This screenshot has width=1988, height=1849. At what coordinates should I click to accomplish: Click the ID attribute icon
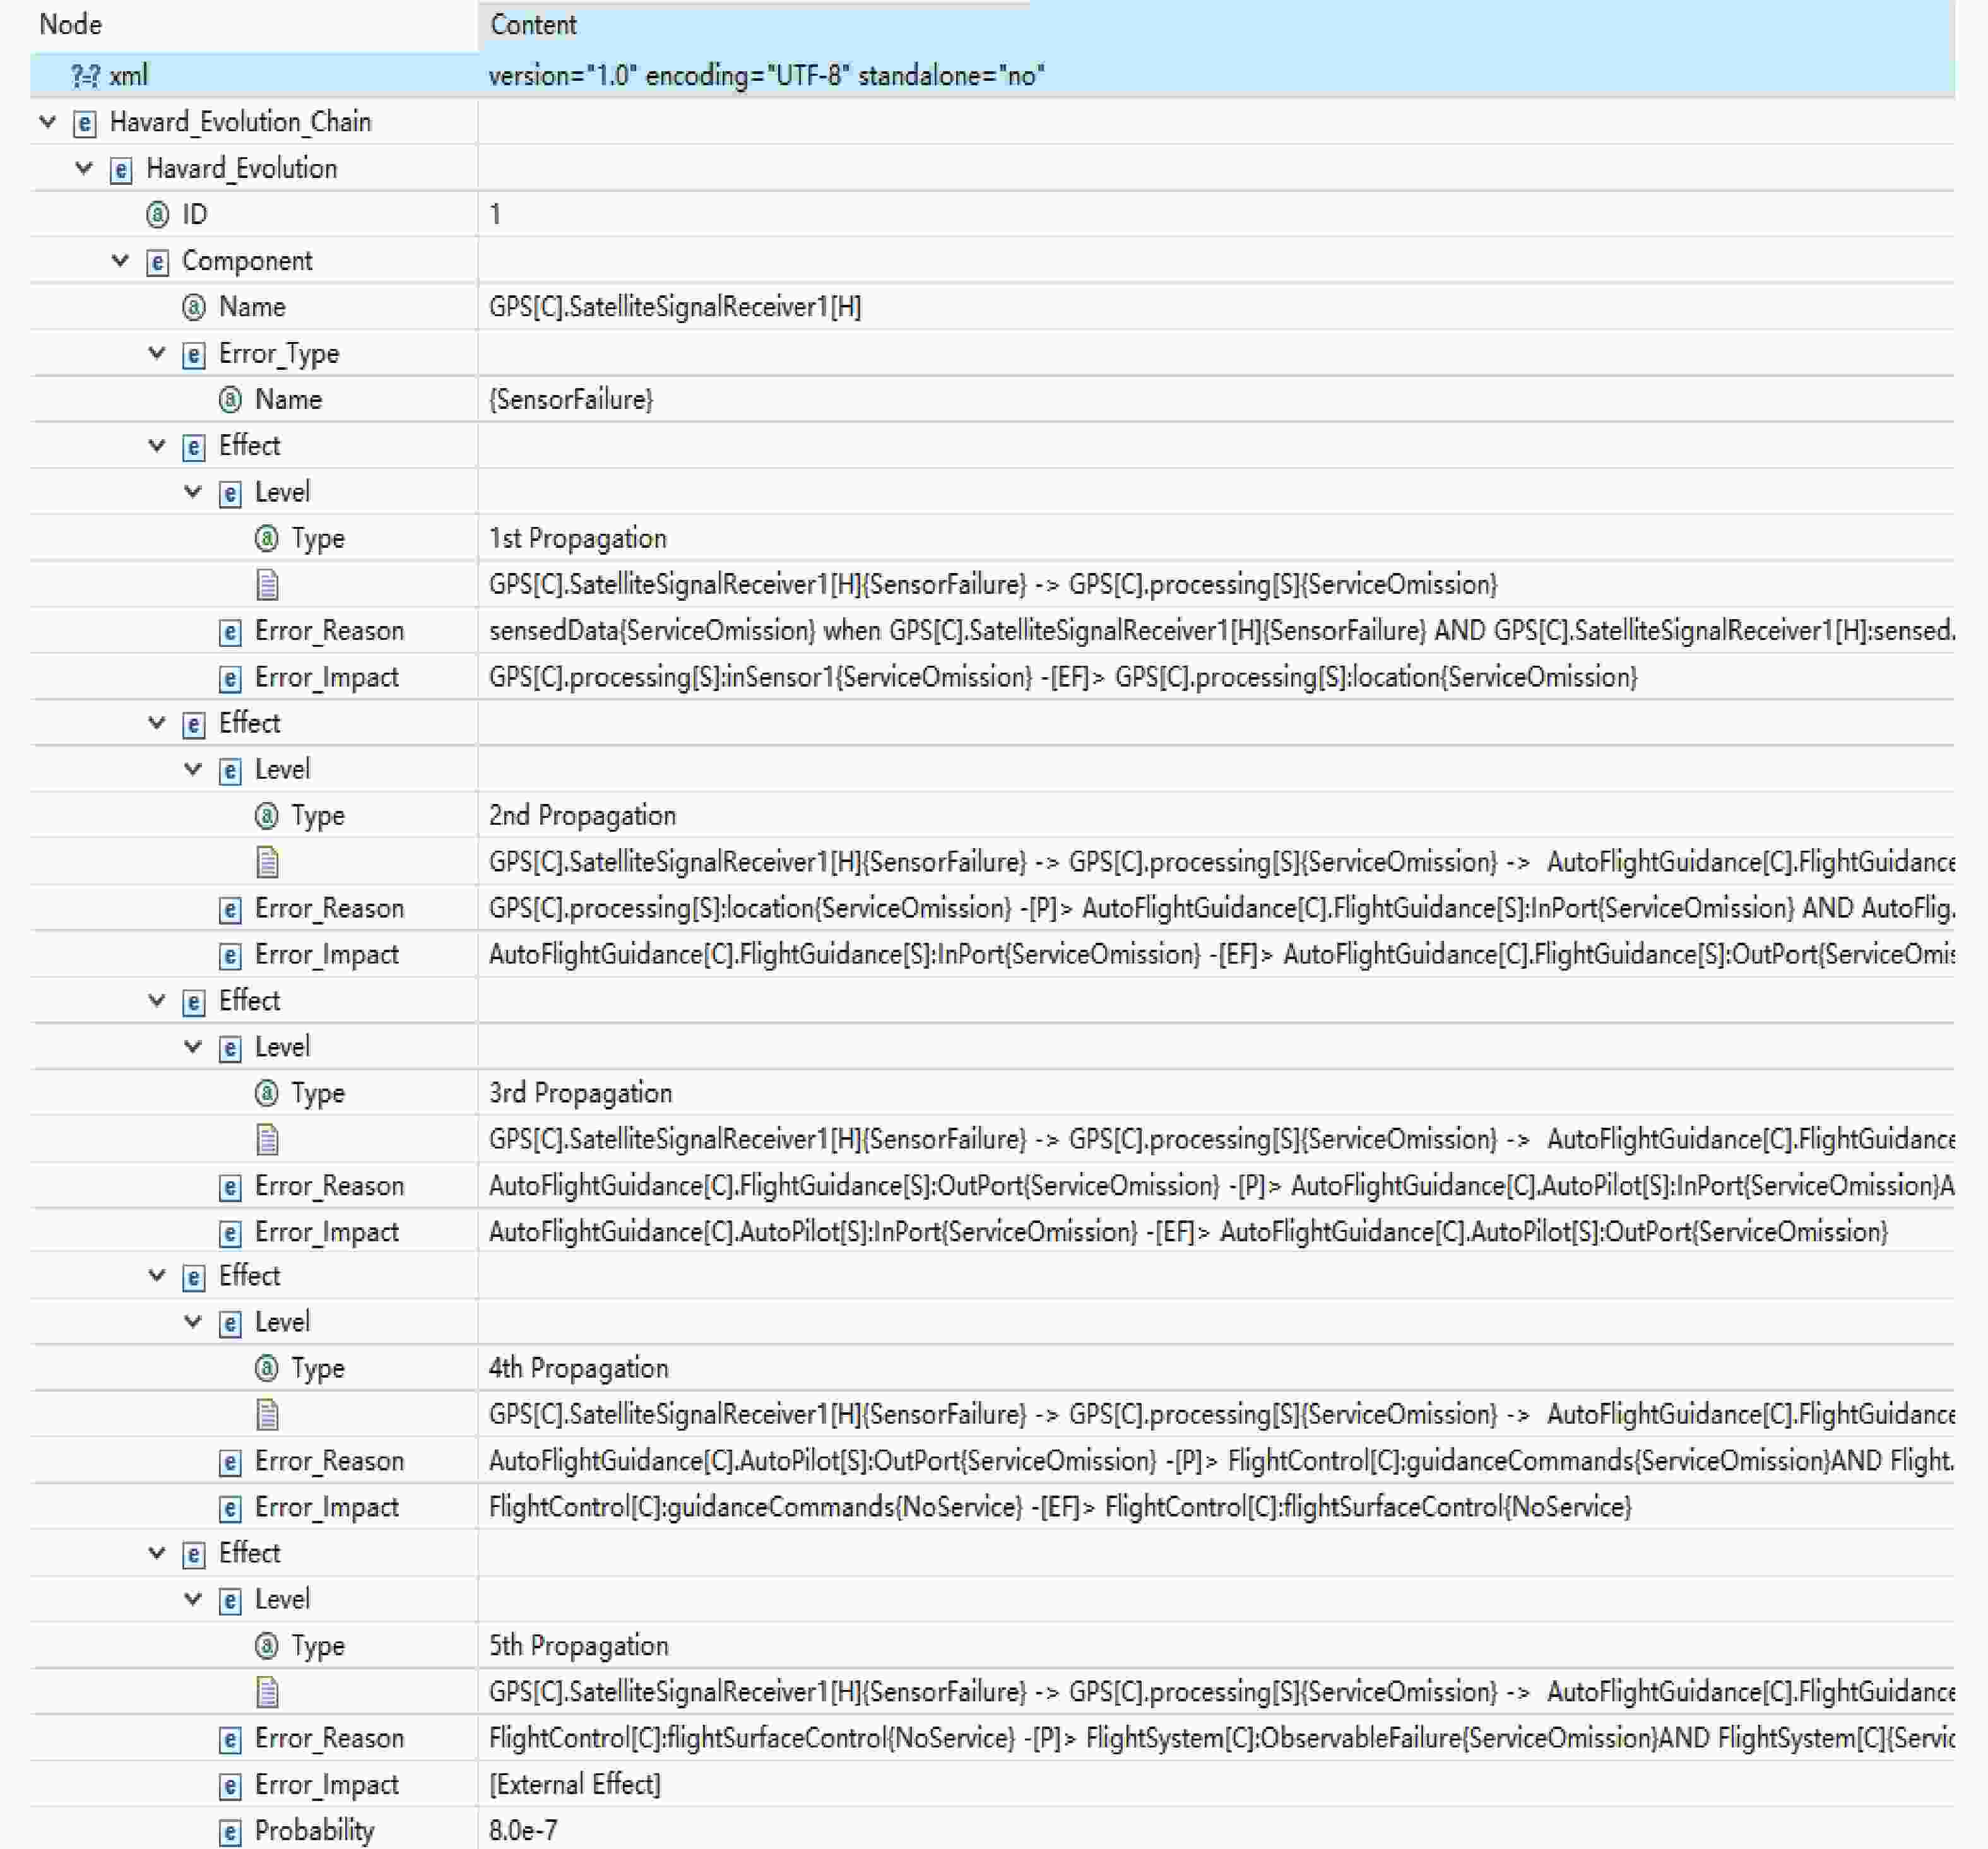(158, 215)
